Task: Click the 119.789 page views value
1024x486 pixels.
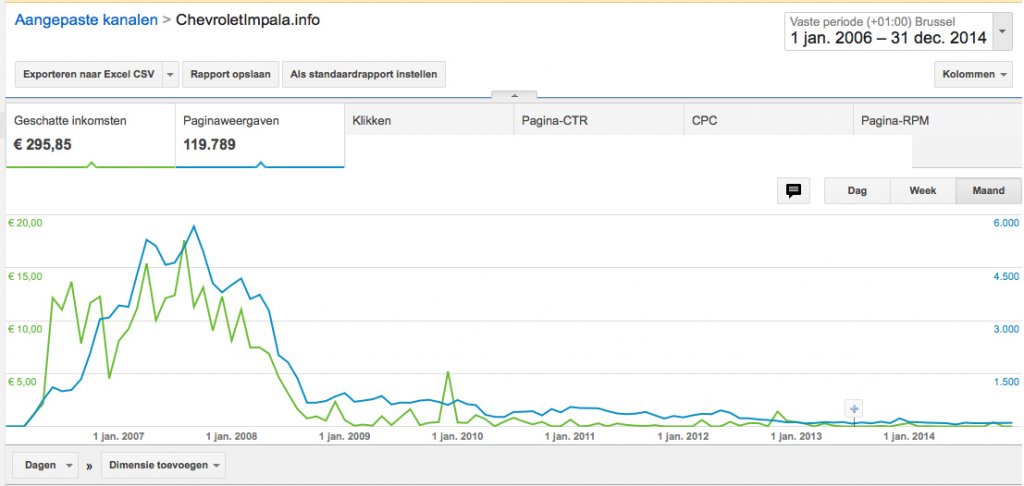Action: point(209,144)
